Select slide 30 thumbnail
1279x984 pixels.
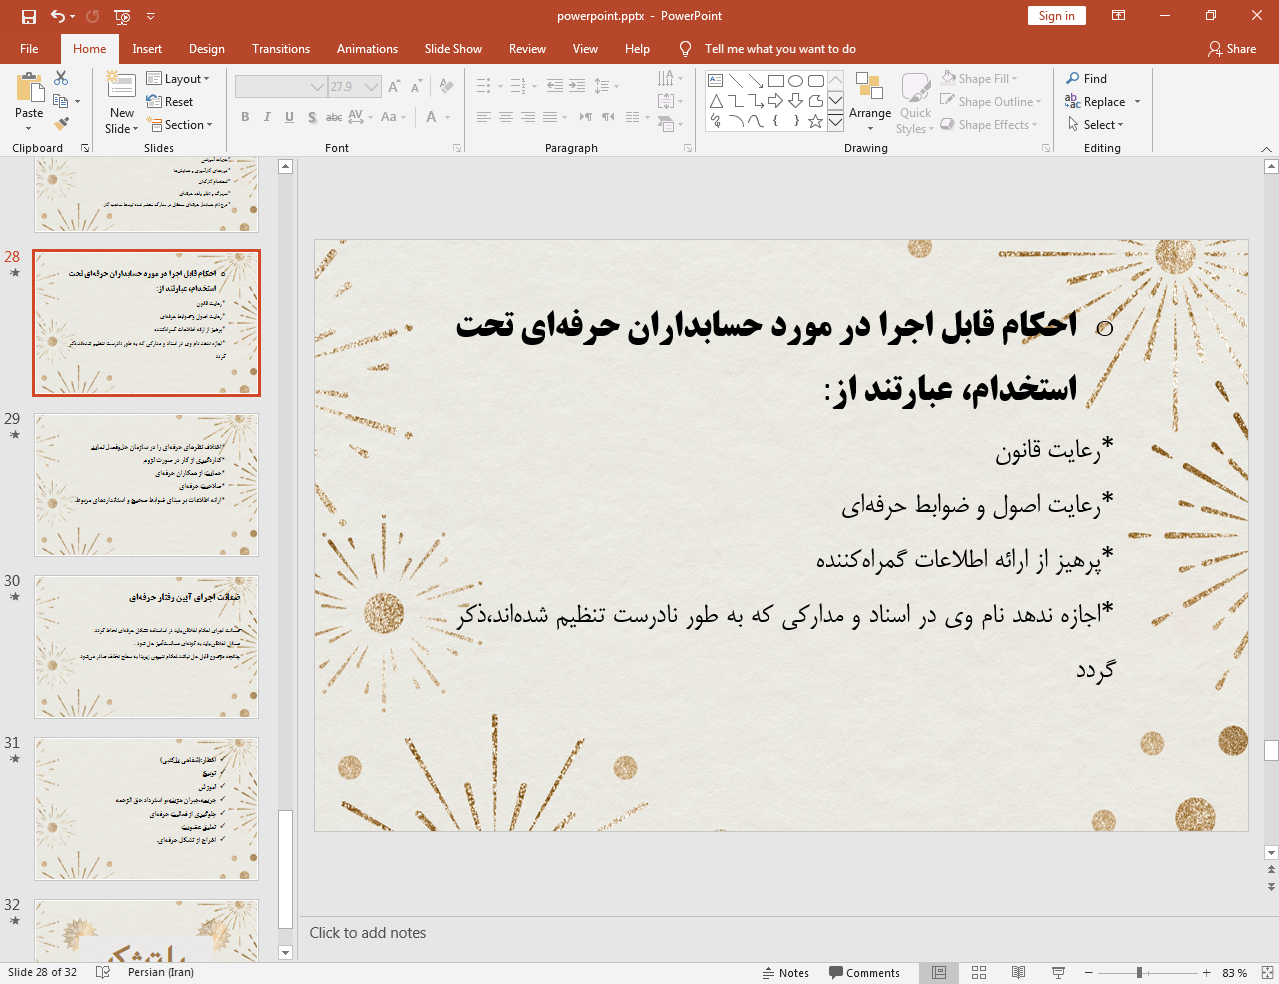pos(147,647)
